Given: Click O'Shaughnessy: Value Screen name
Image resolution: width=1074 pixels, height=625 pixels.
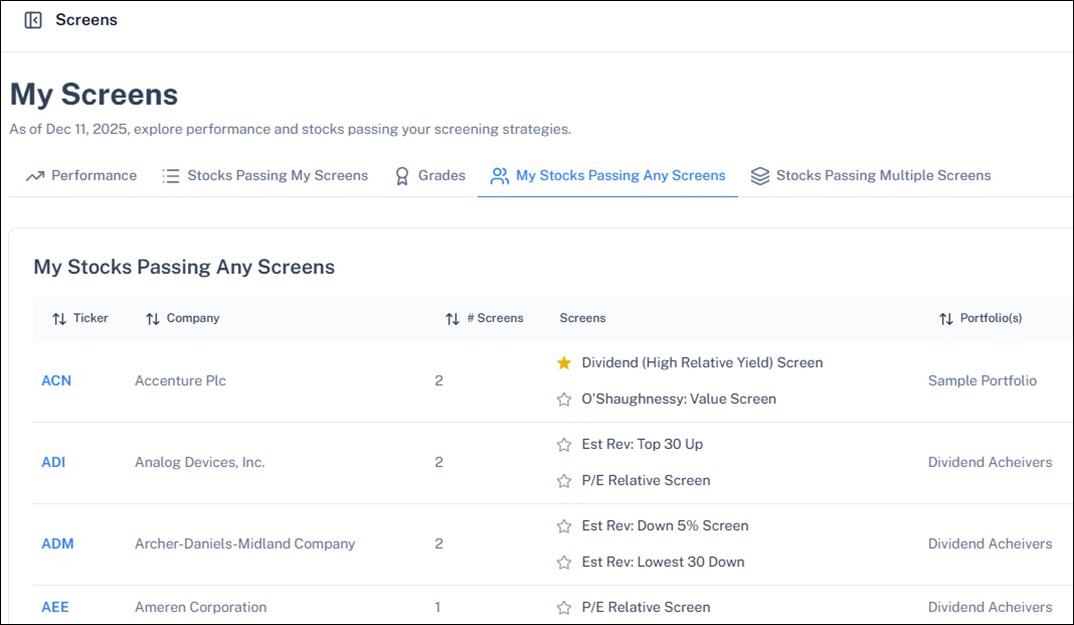Looking at the screenshot, I should click(679, 399).
